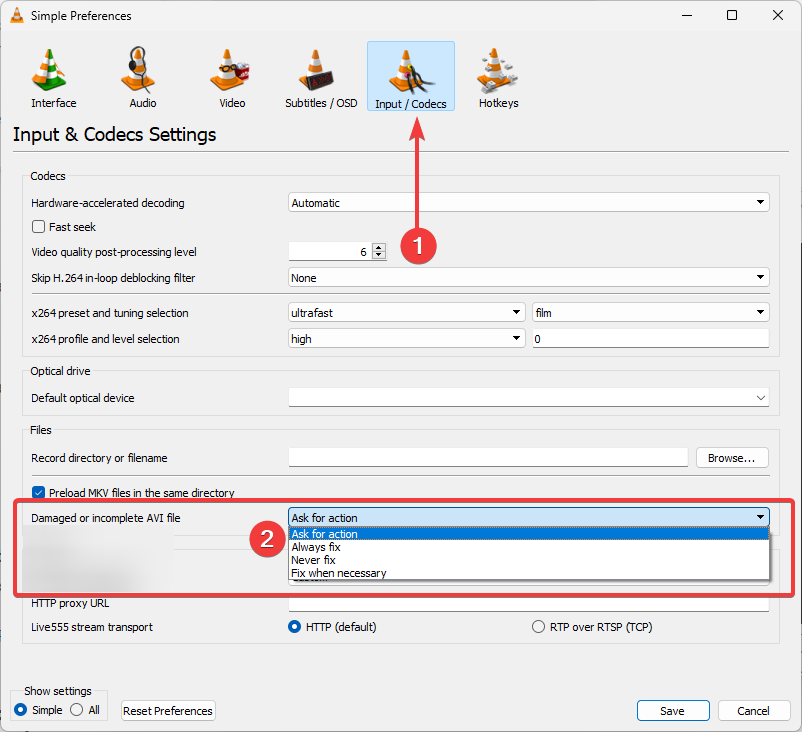This screenshot has height=732, width=802.
Task: Uncheck Preload MKV files in same directory
Action: coord(38,493)
